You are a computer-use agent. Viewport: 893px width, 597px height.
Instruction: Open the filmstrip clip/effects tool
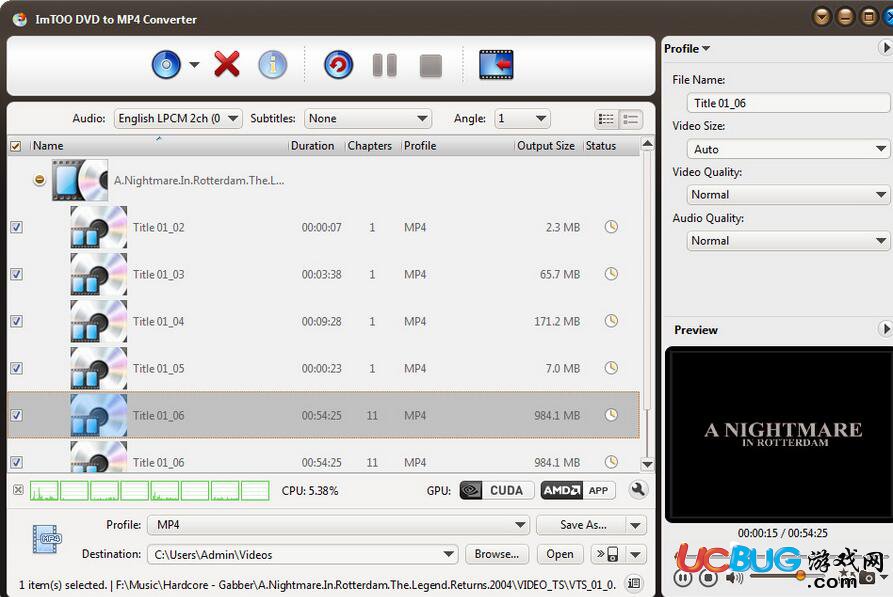(496, 64)
